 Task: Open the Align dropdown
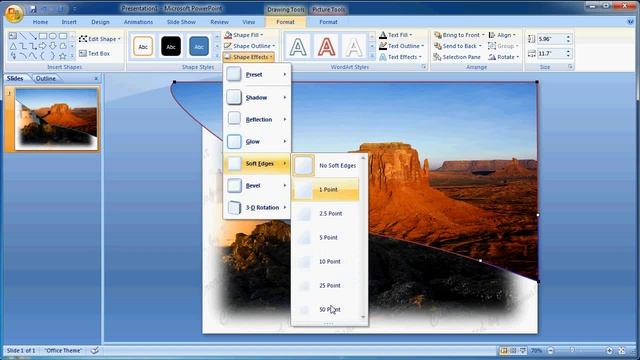pos(502,35)
